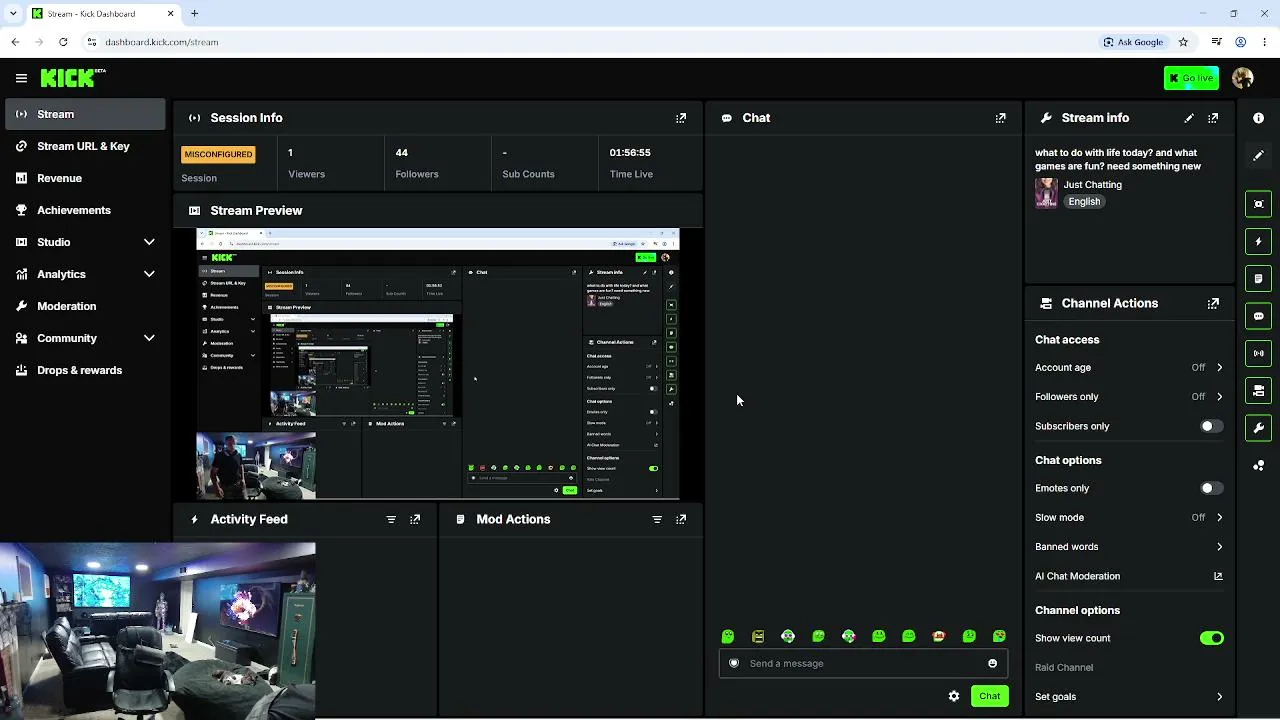1280x720 pixels.
Task: Pop out the Mod Actions panel
Action: pyautogui.click(x=681, y=520)
